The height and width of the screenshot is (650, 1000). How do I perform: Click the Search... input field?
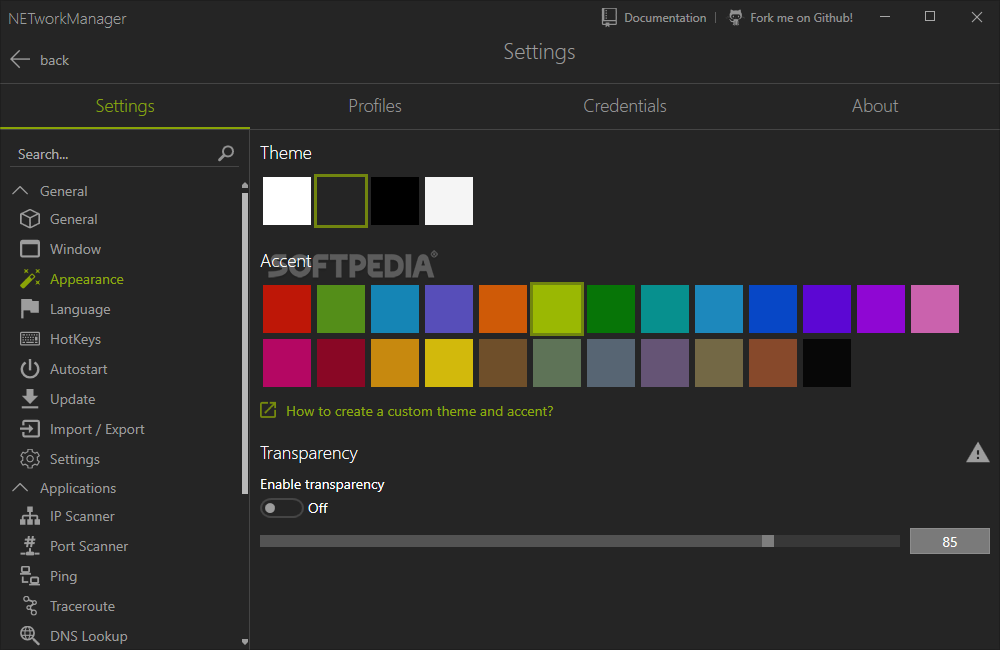click(124, 154)
